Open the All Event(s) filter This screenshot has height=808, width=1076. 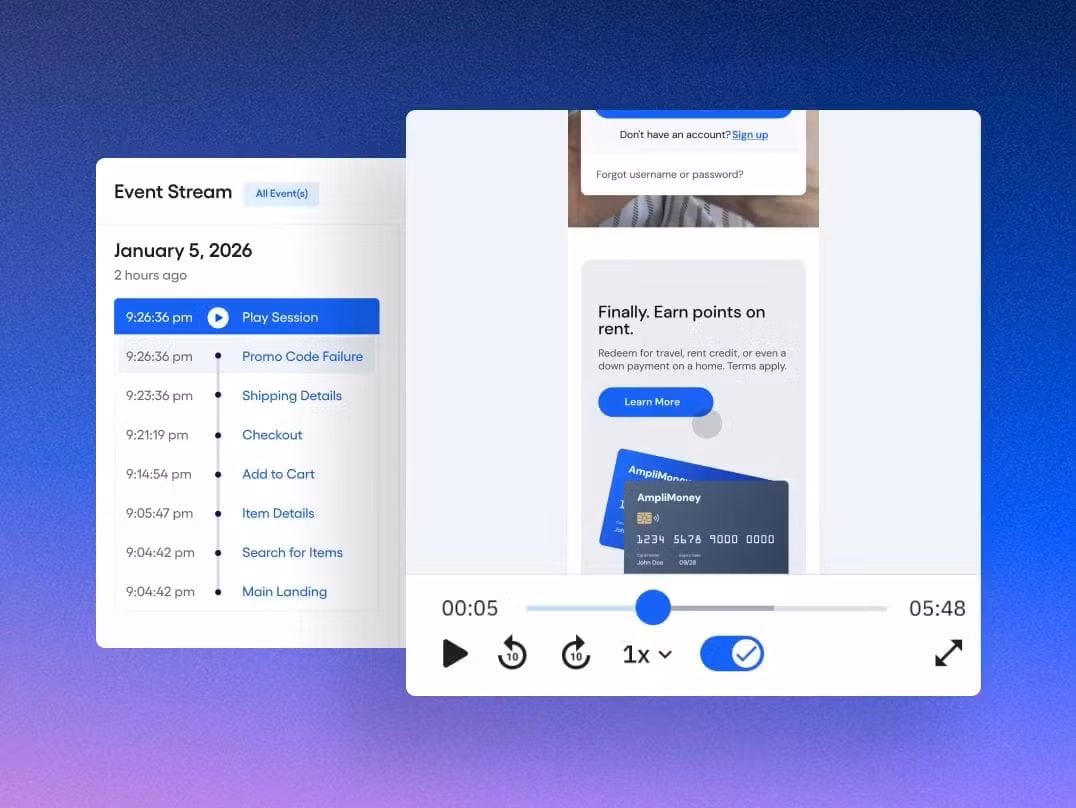click(281, 193)
